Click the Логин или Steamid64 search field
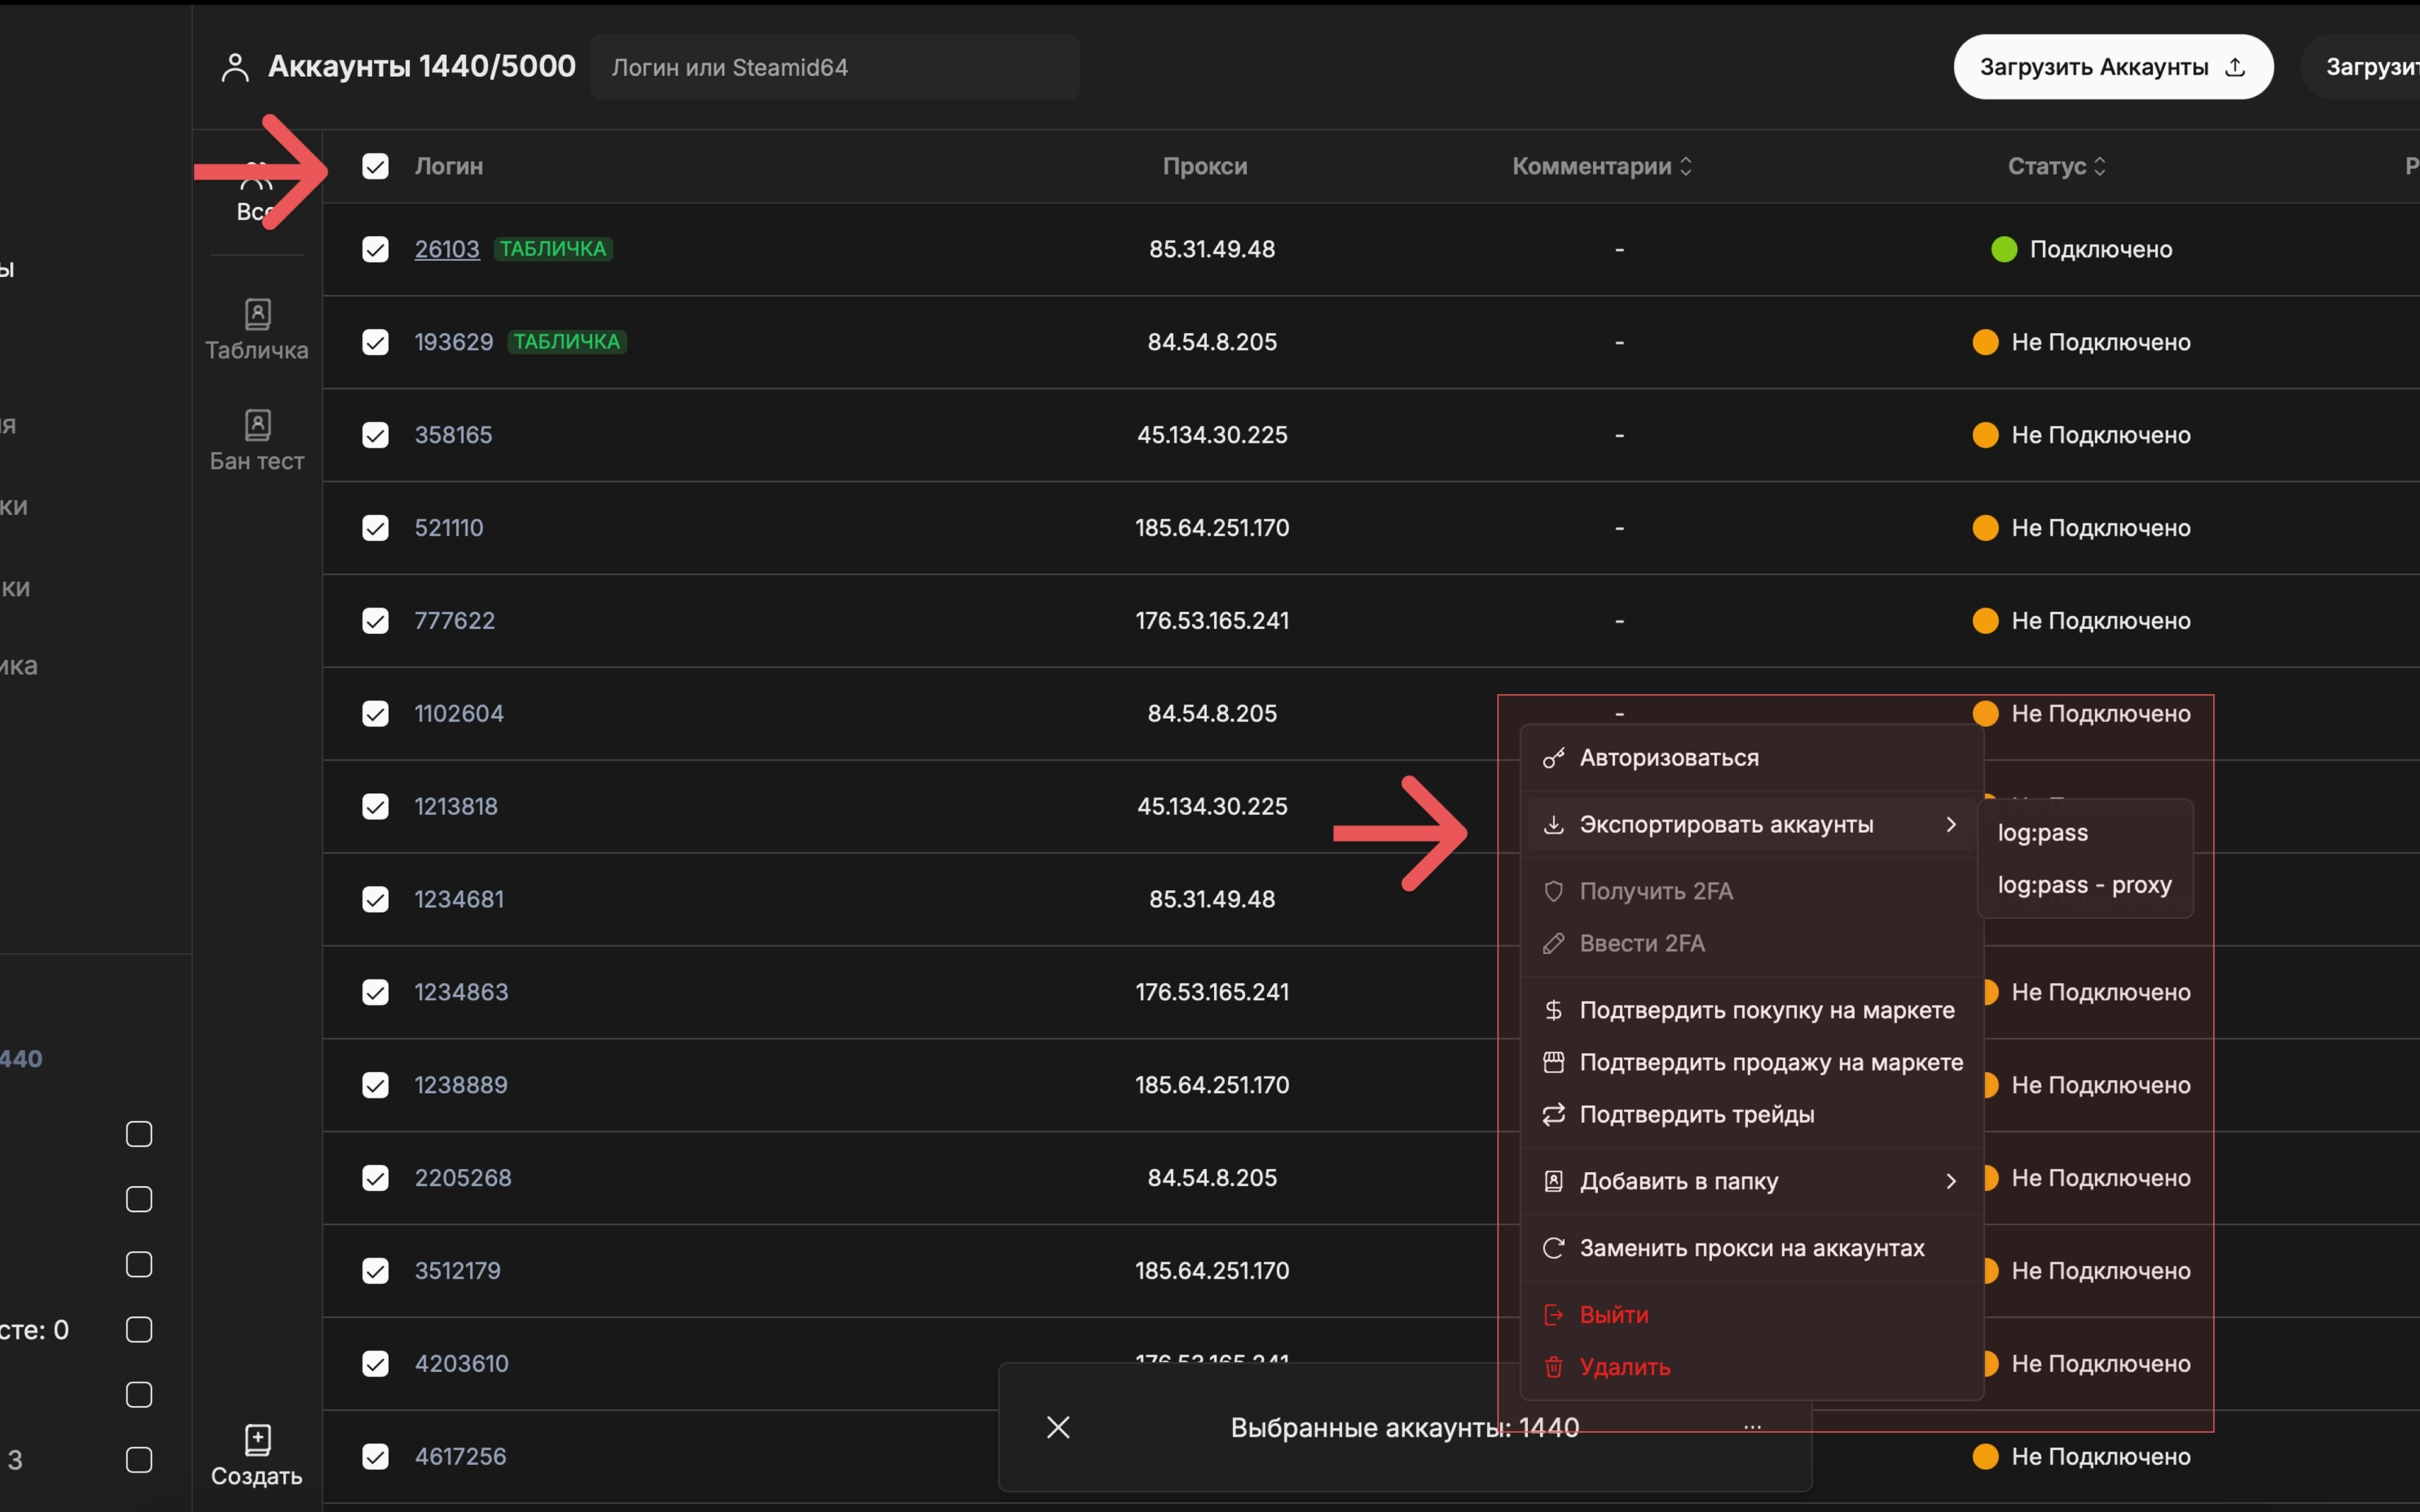This screenshot has height=1512, width=2420. tap(835, 67)
